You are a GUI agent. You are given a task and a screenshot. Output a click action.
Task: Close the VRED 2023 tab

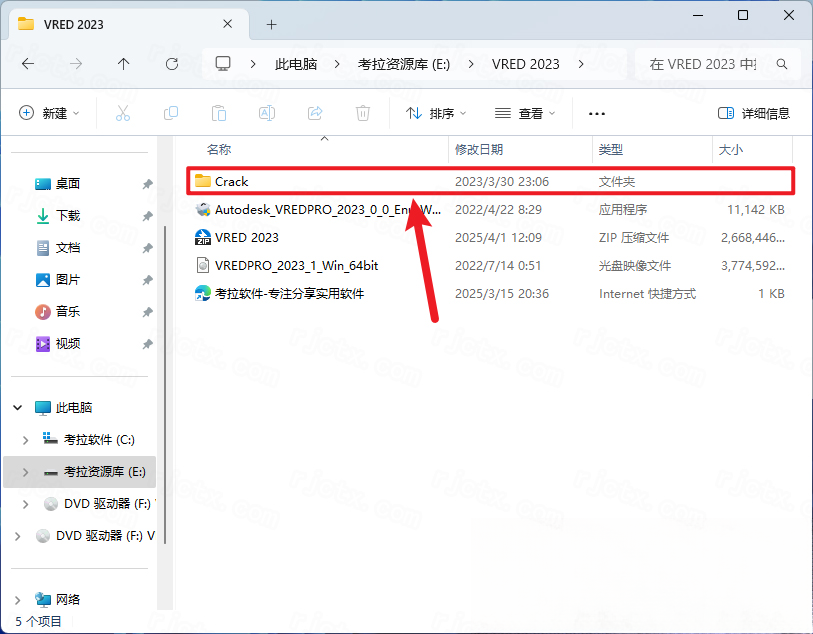click(x=227, y=24)
